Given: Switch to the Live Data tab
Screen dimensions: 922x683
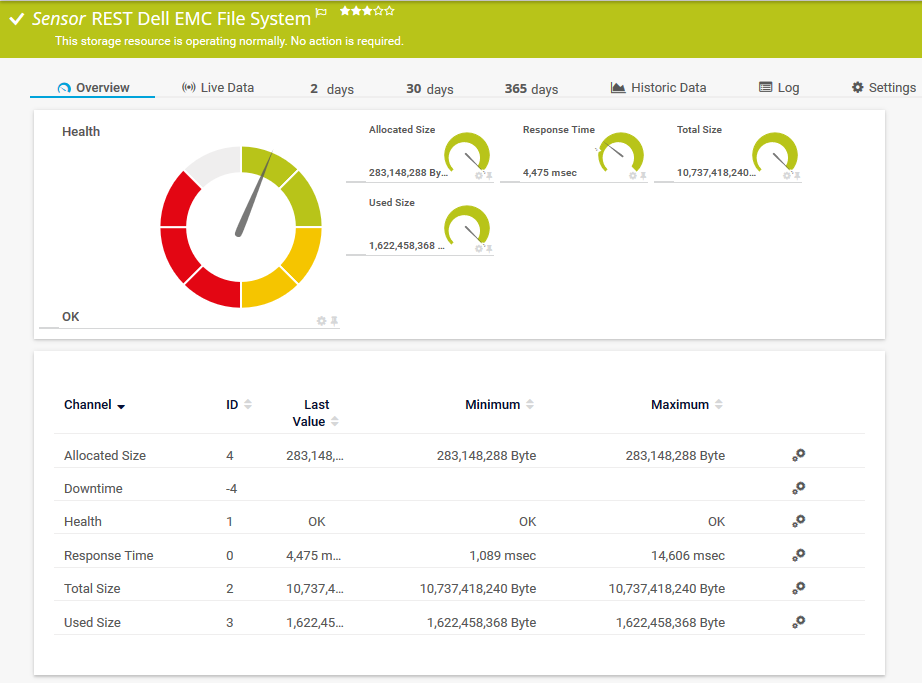Looking at the screenshot, I should point(218,88).
